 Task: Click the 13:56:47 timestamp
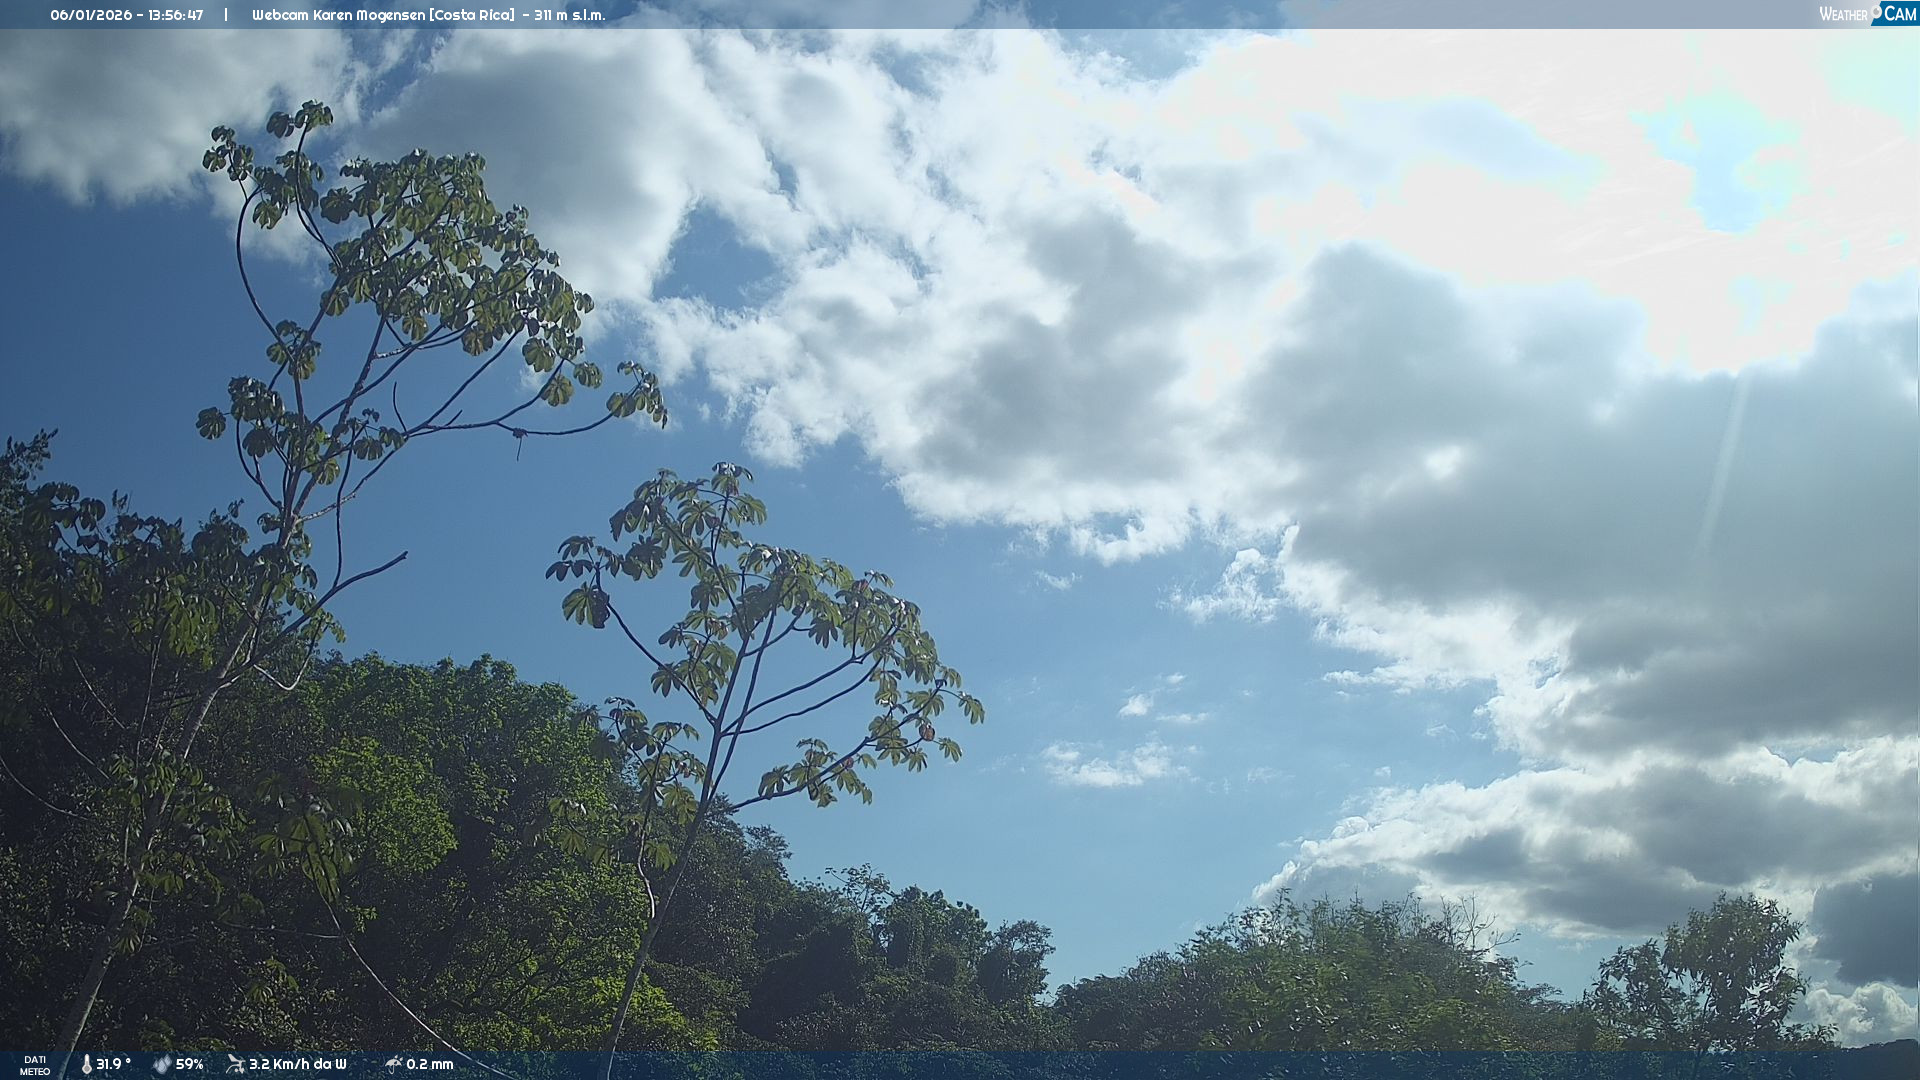[x=175, y=15]
